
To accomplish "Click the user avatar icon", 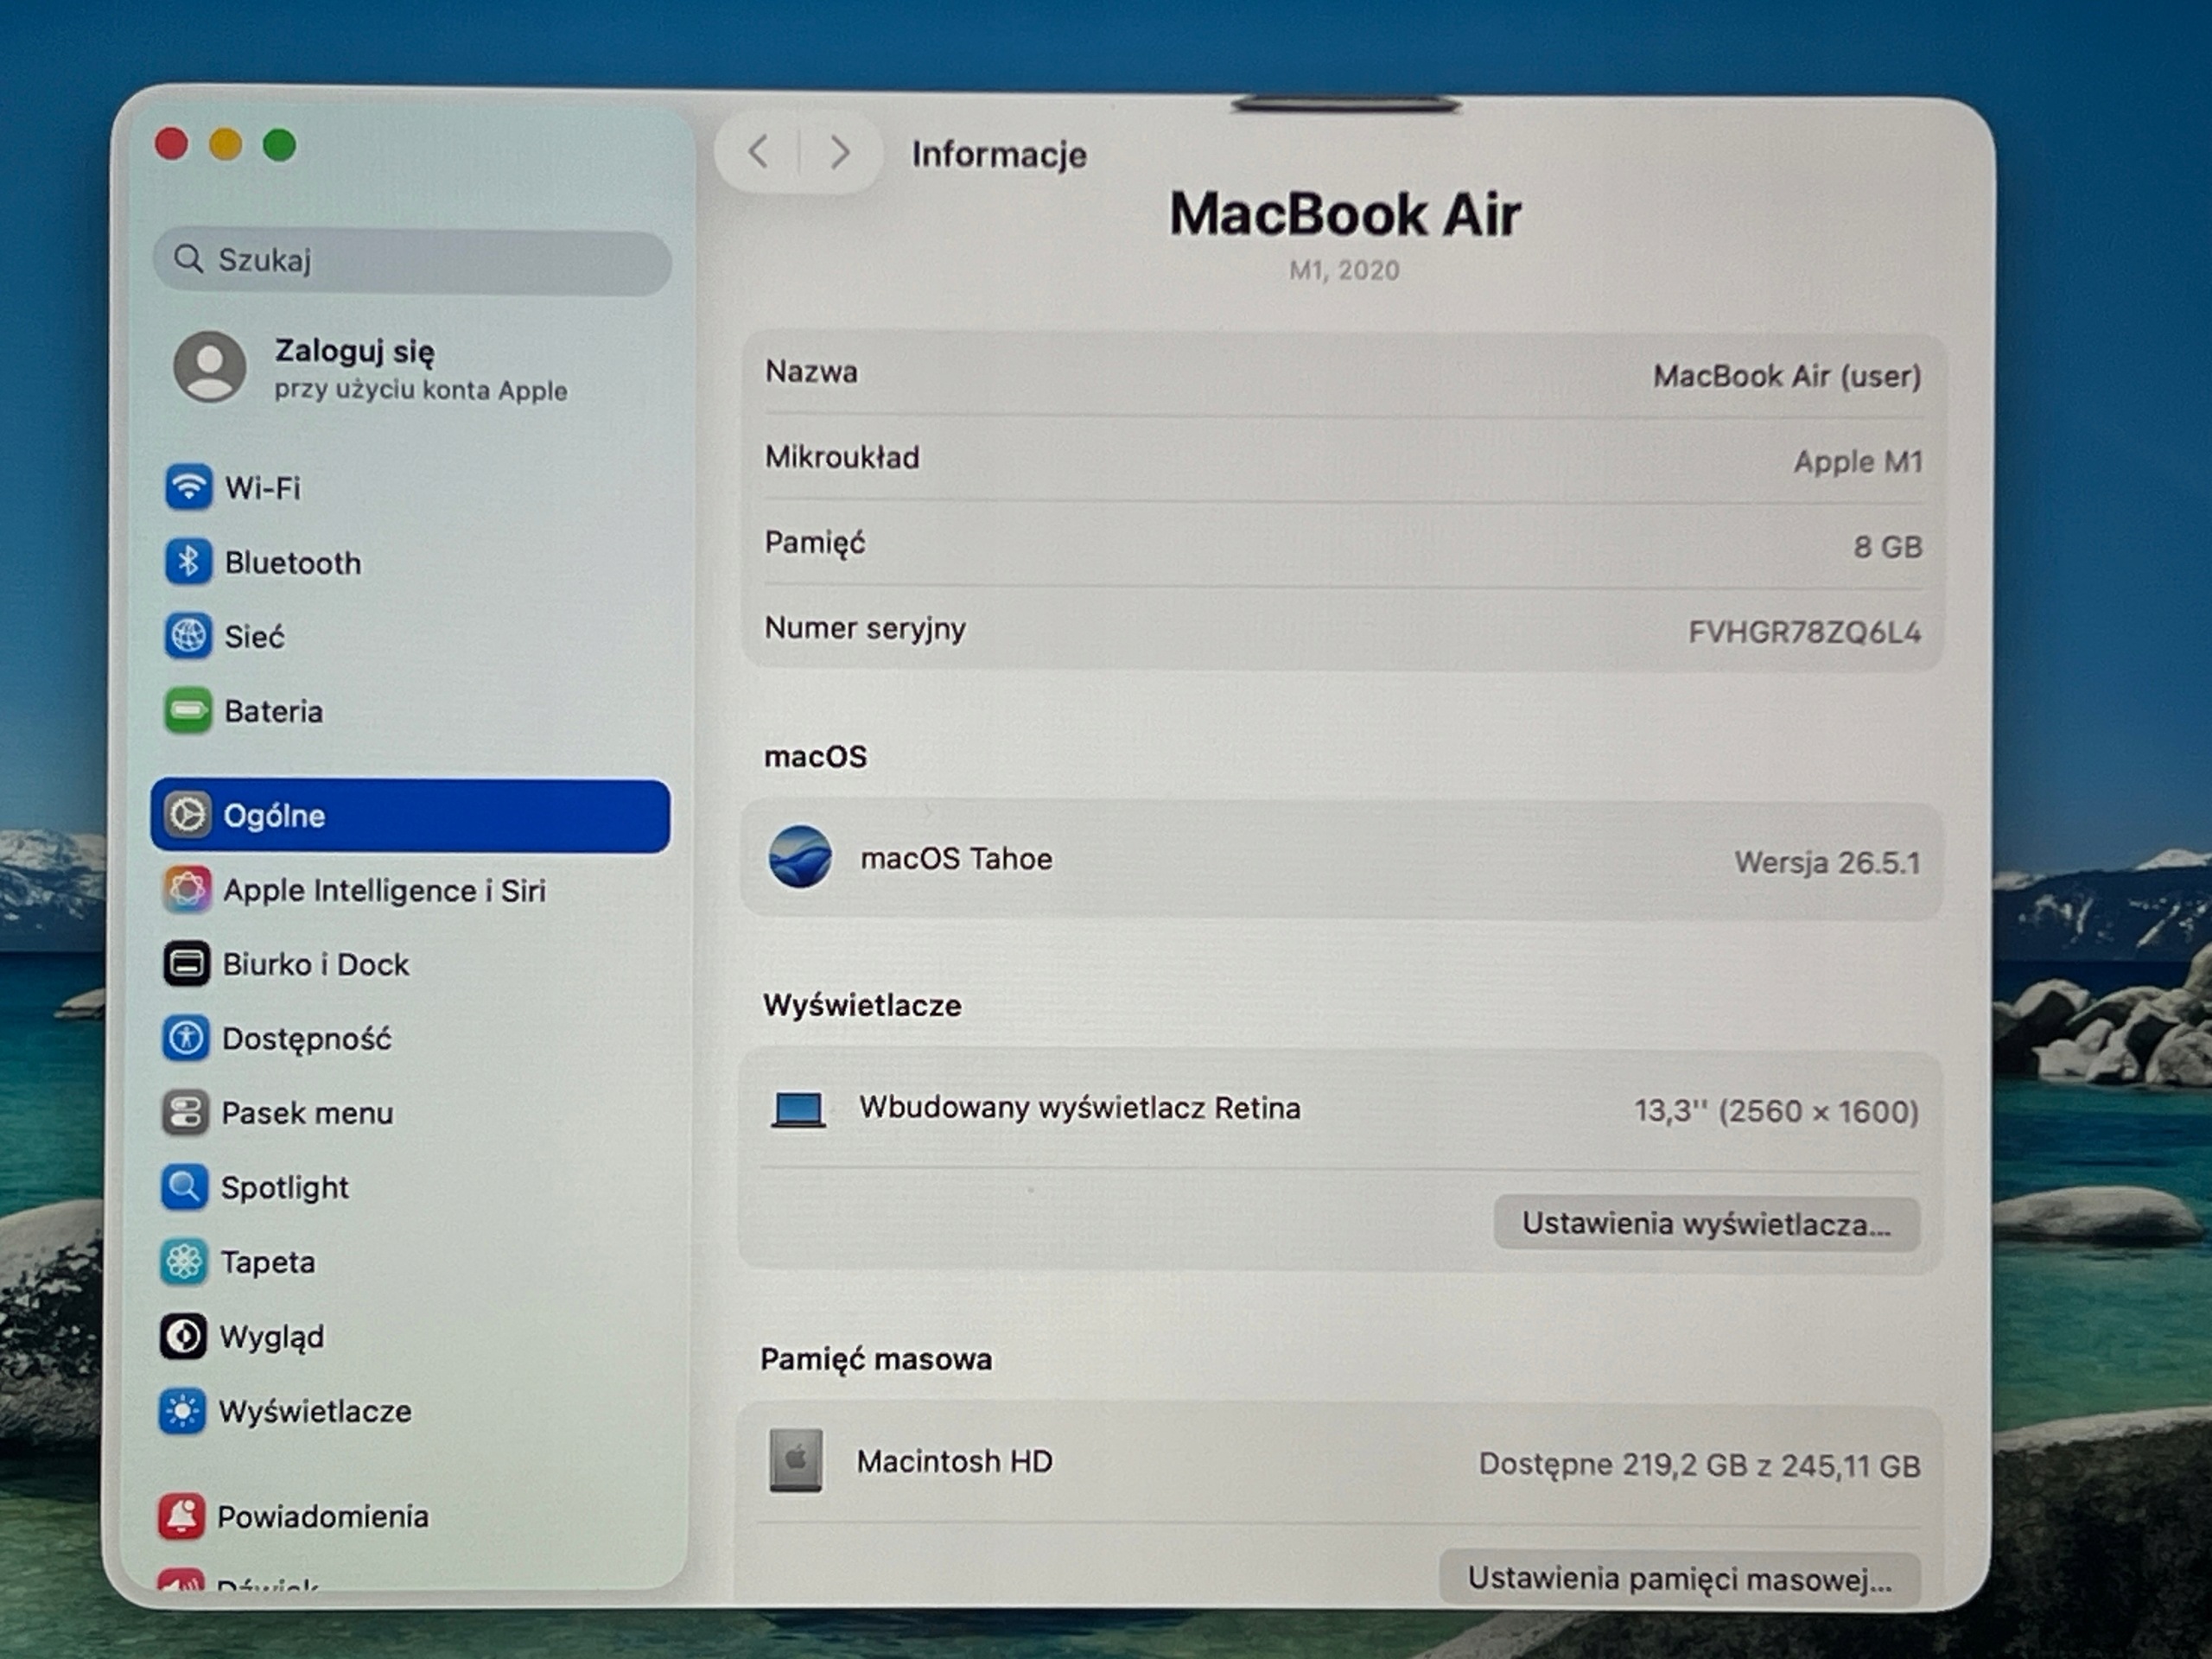I will pyautogui.click(x=210, y=367).
